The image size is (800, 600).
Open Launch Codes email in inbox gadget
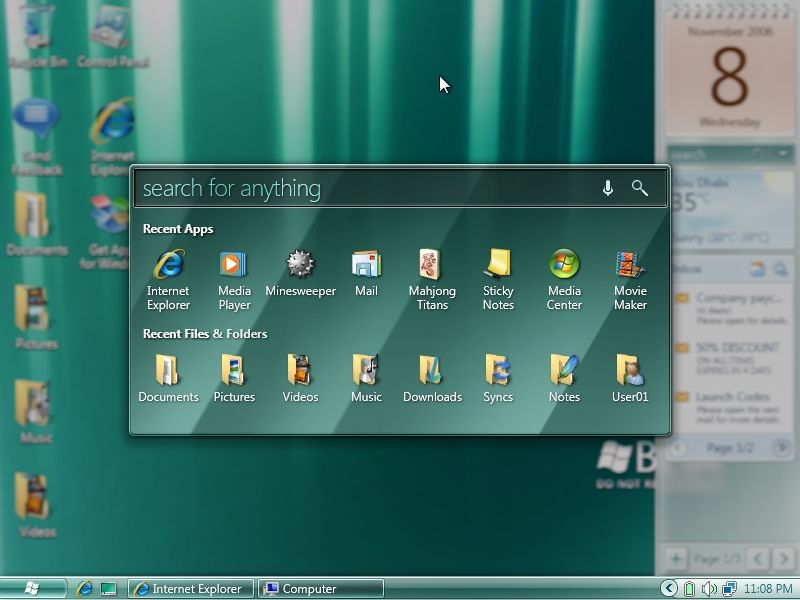(732, 408)
